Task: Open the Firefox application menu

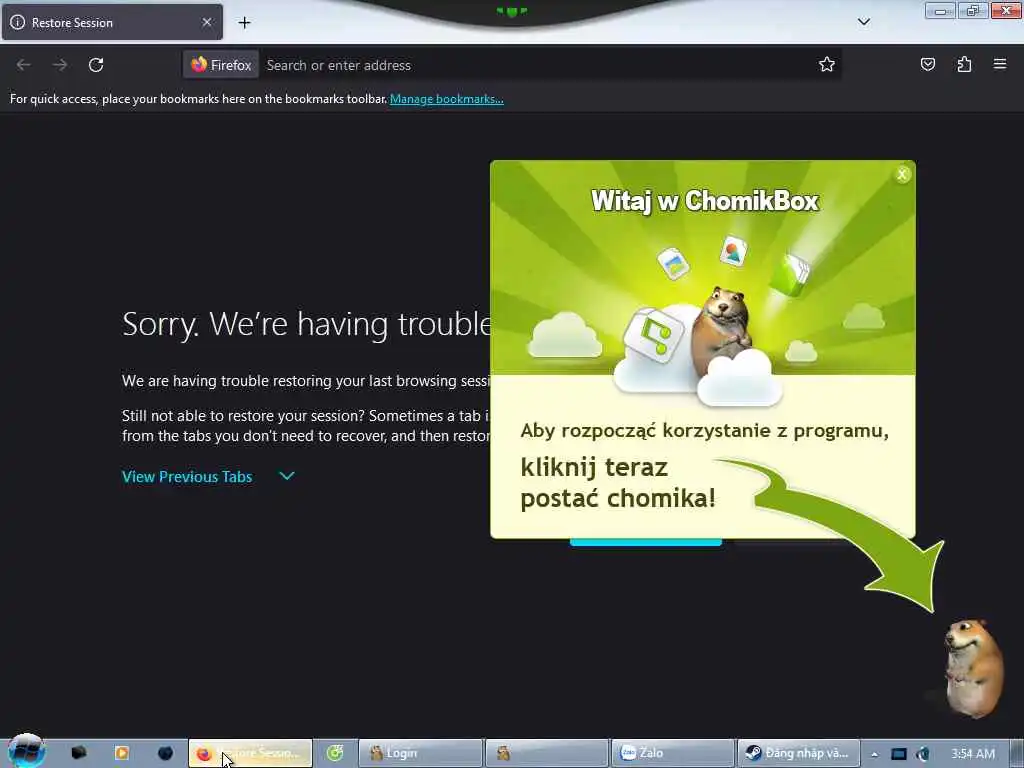Action: pos(1000,64)
